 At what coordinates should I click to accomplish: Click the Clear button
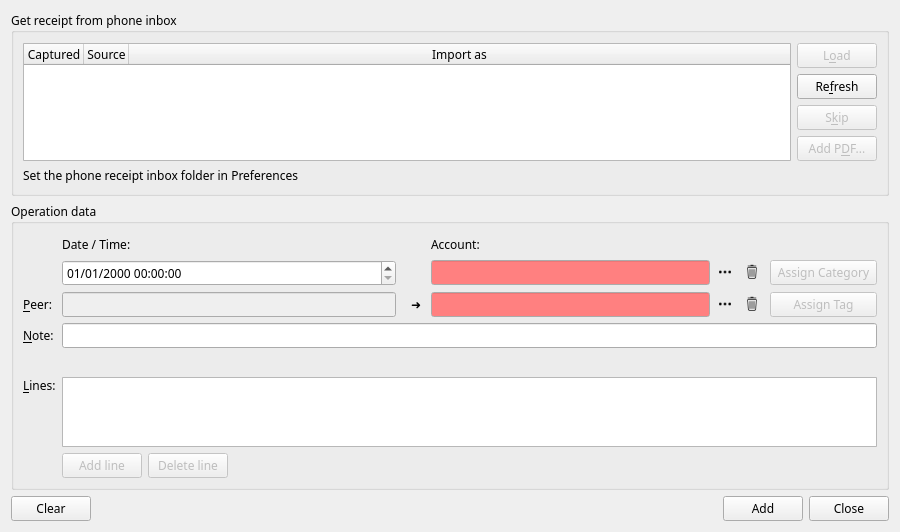[x=51, y=508]
